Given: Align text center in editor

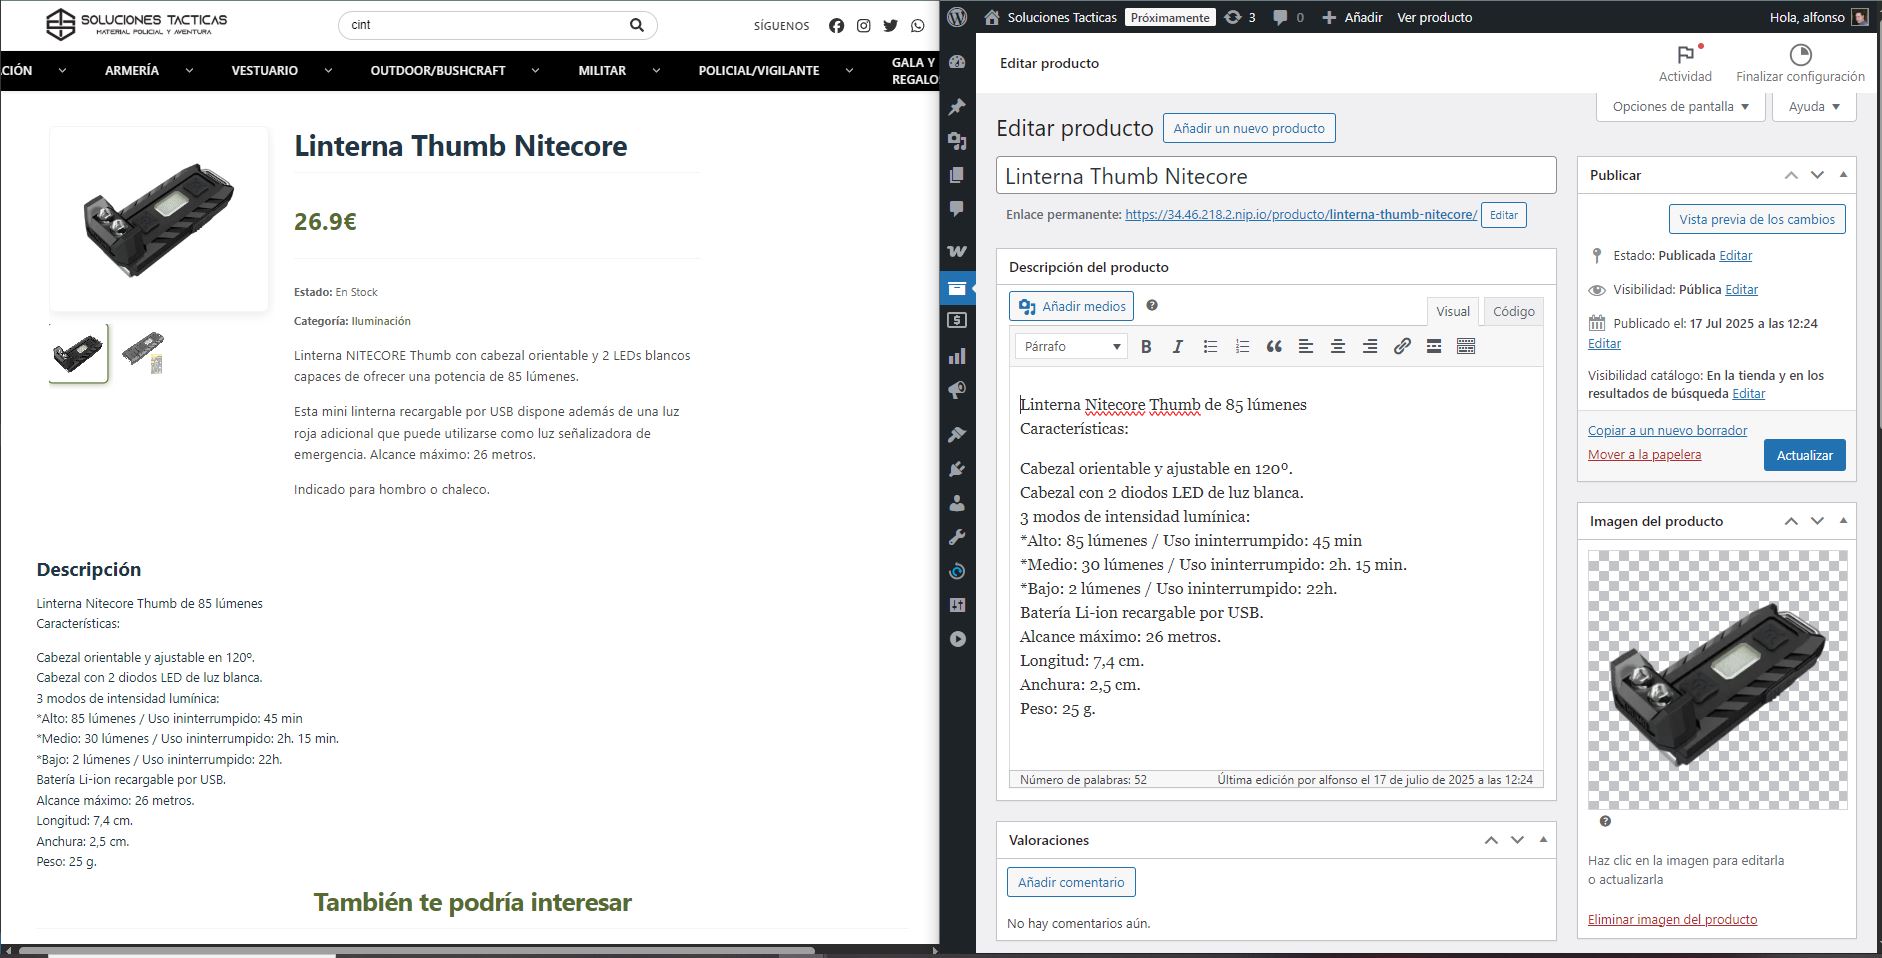Looking at the screenshot, I should (1338, 346).
